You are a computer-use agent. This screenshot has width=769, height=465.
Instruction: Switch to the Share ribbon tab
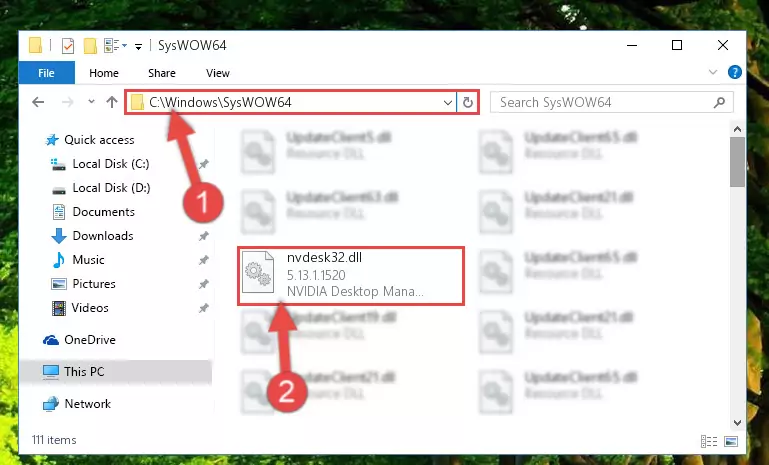click(162, 73)
